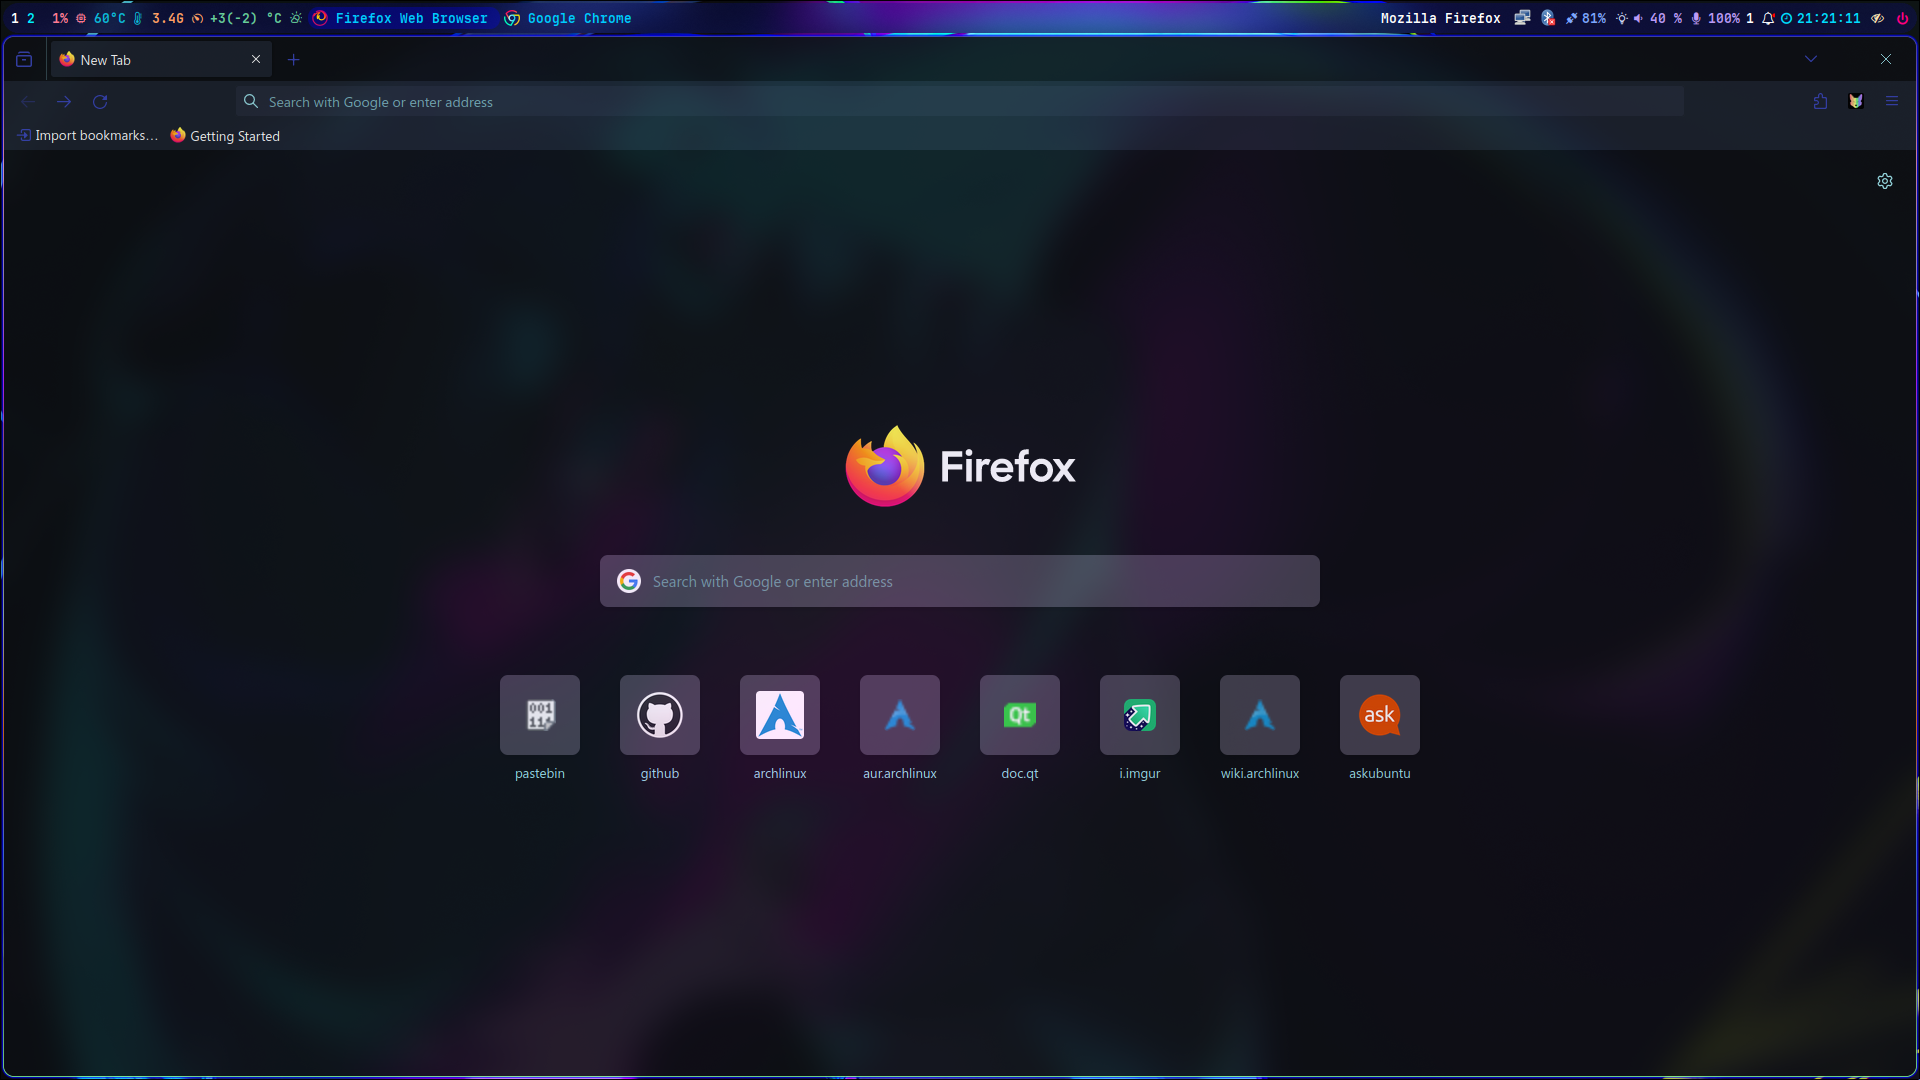Click the weather sun icon
Viewport: 1920px width, 1080px height.
296,18
